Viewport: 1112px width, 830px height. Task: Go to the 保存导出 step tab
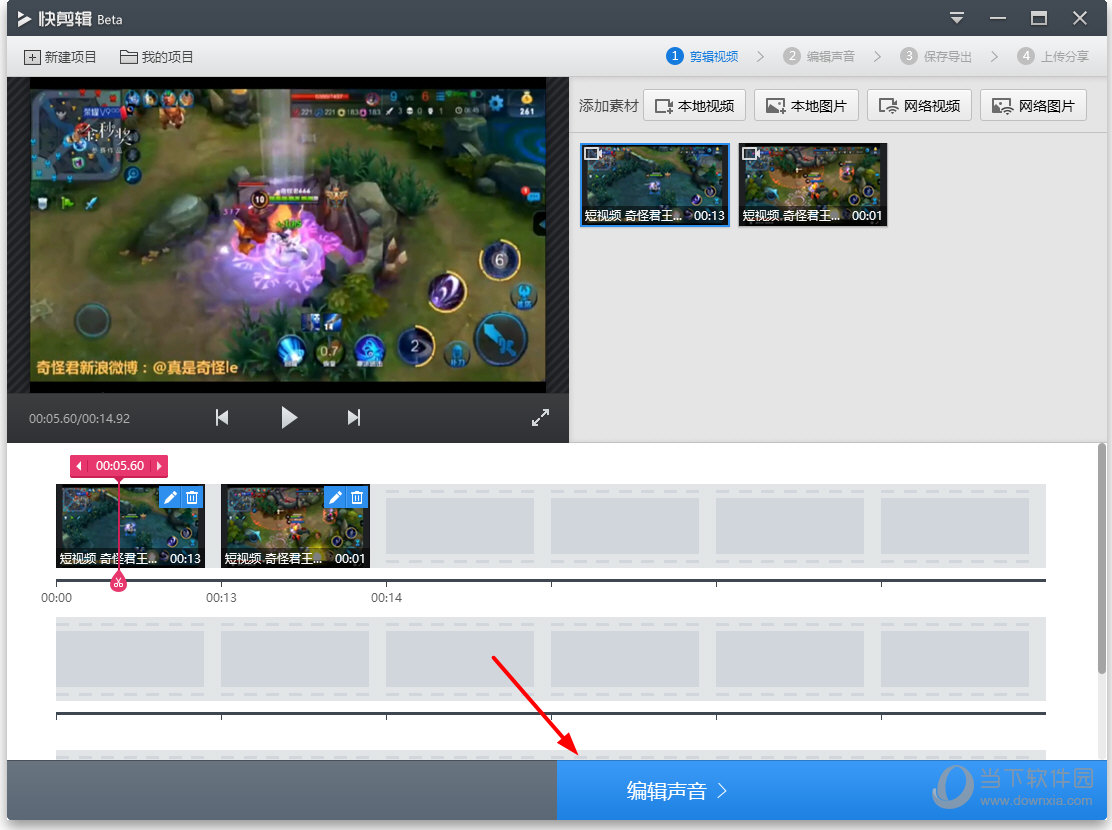[x=936, y=57]
